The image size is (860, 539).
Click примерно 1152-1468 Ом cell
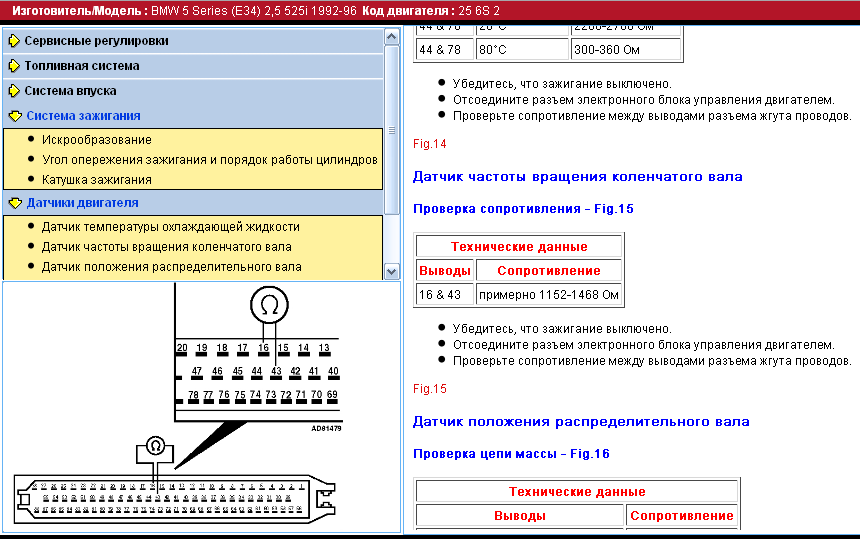tap(548, 294)
